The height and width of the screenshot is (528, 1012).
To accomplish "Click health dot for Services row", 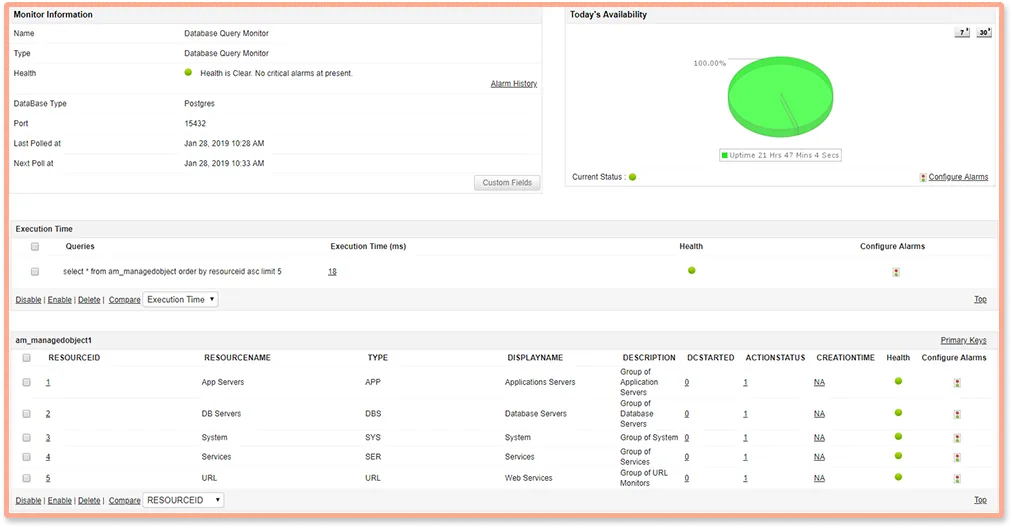I will point(898,456).
